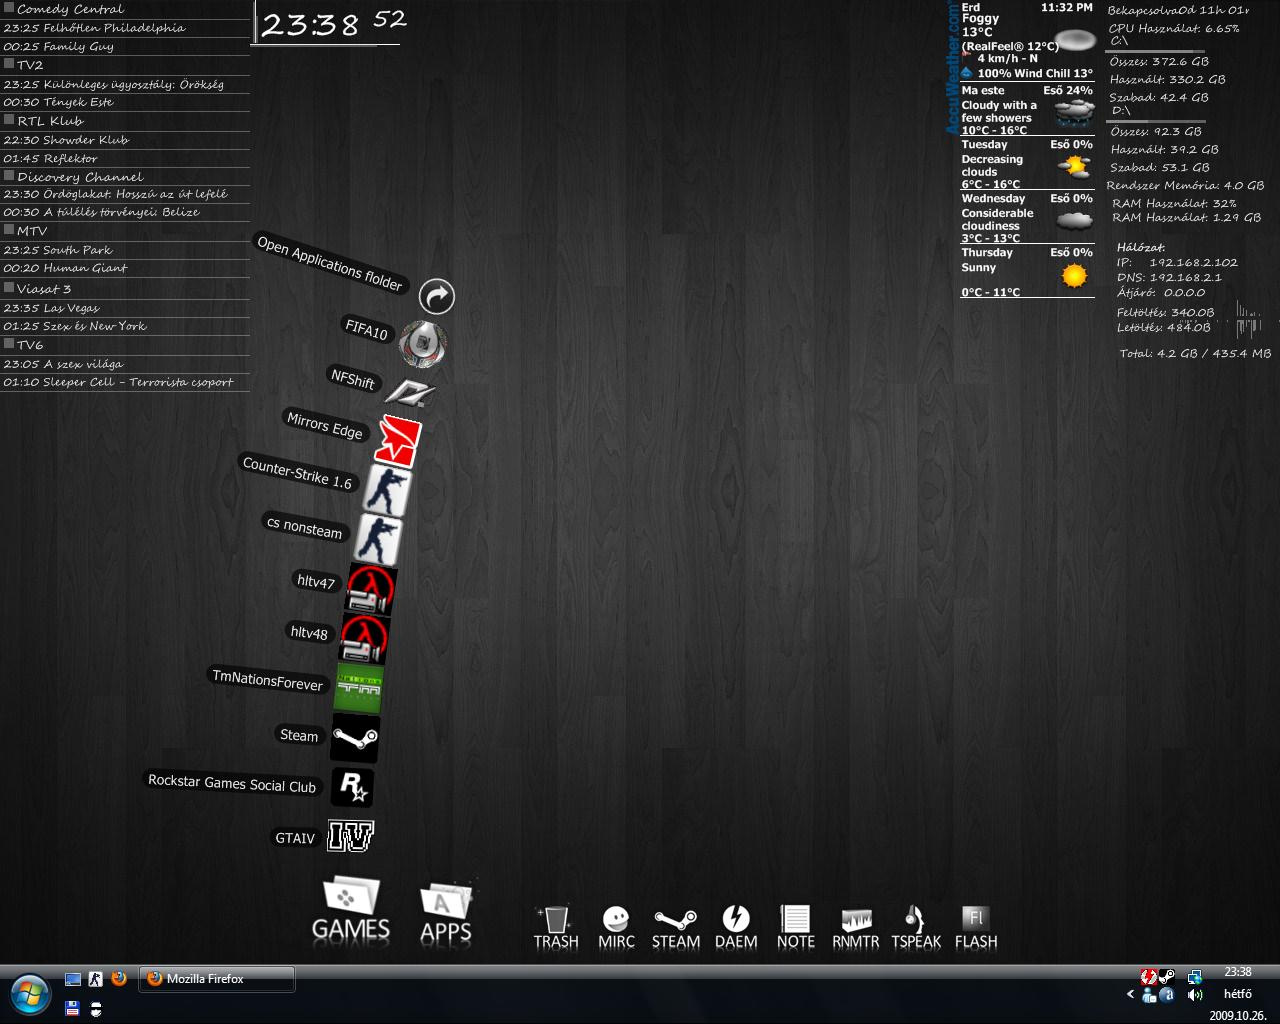Launch FLASH from the dock
The width and height of the screenshot is (1280, 1024).
pos(976,927)
